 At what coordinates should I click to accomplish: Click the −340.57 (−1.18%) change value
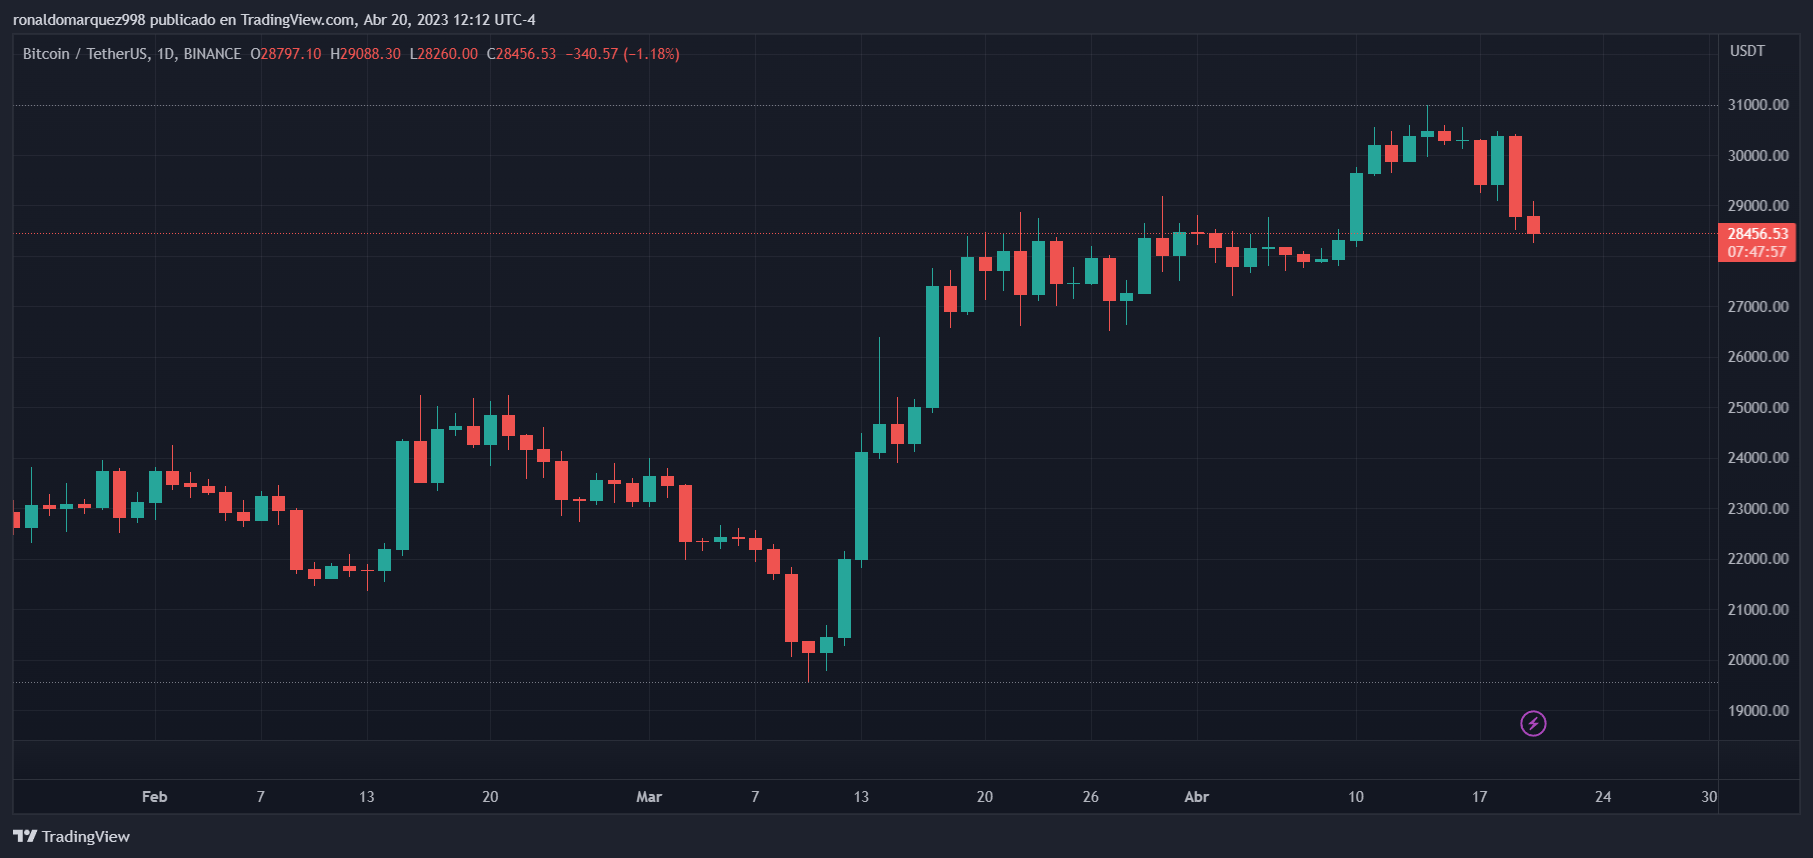(x=622, y=54)
